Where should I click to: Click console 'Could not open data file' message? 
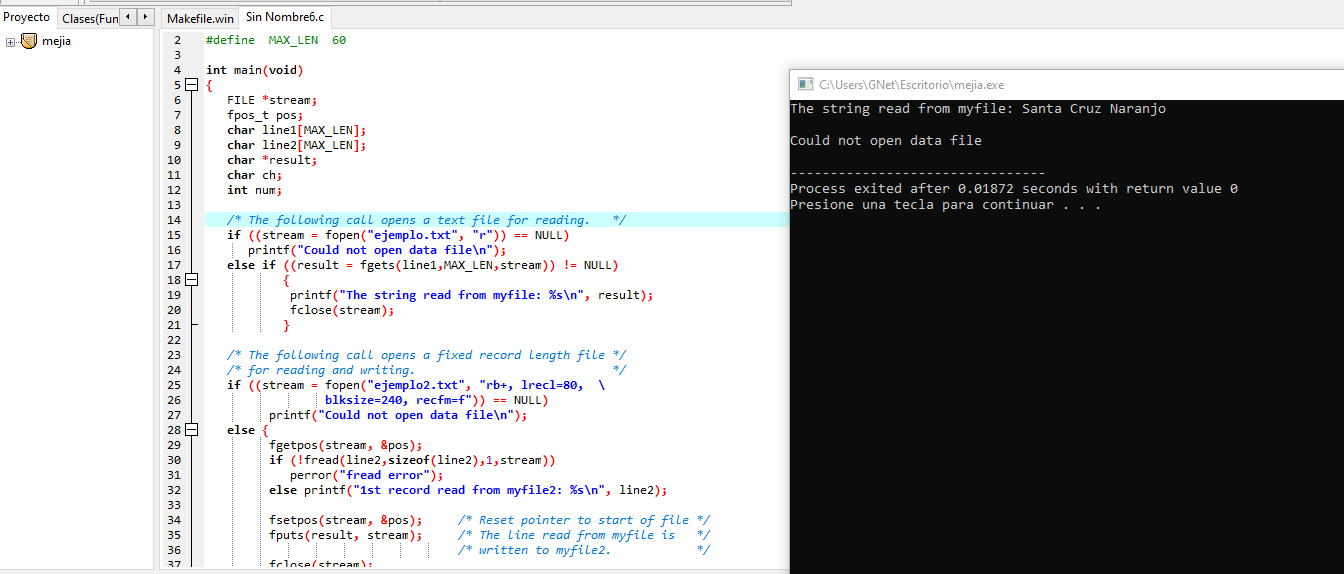(886, 141)
